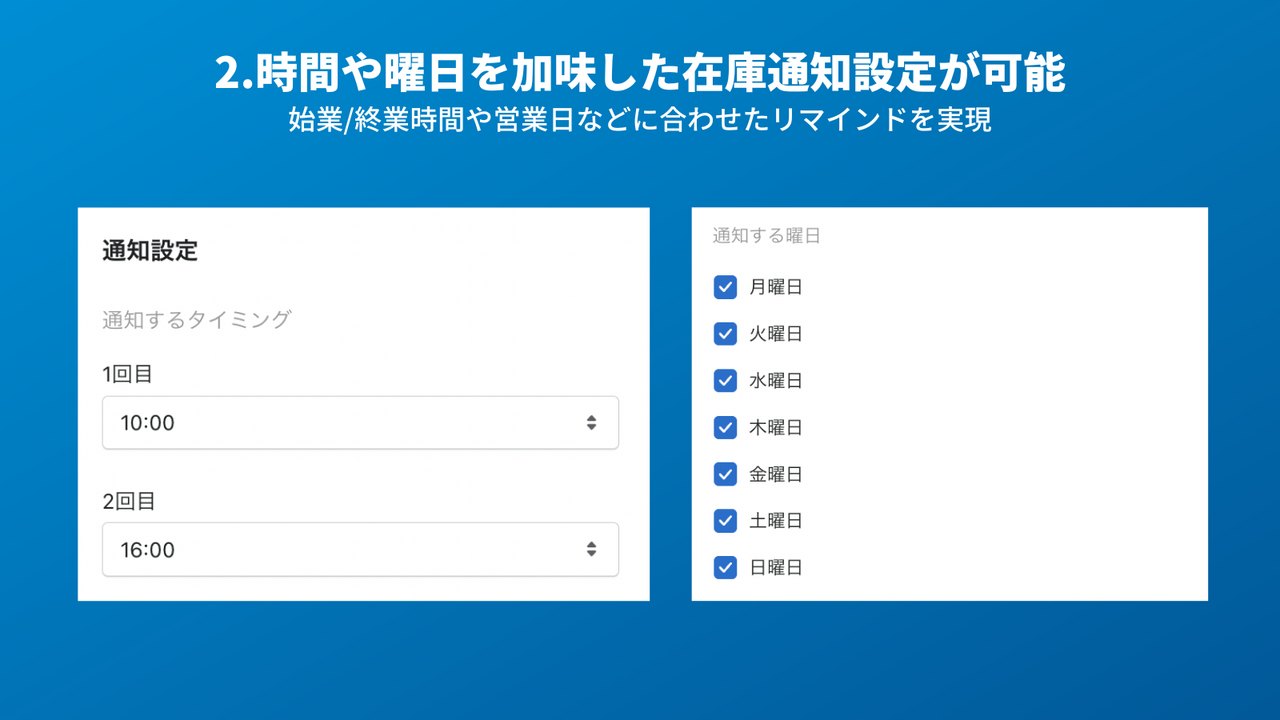Open the 2回目 time dropdown showing 16:00
The height and width of the screenshot is (720, 1280).
pyautogui.click(x=360, y=549)
